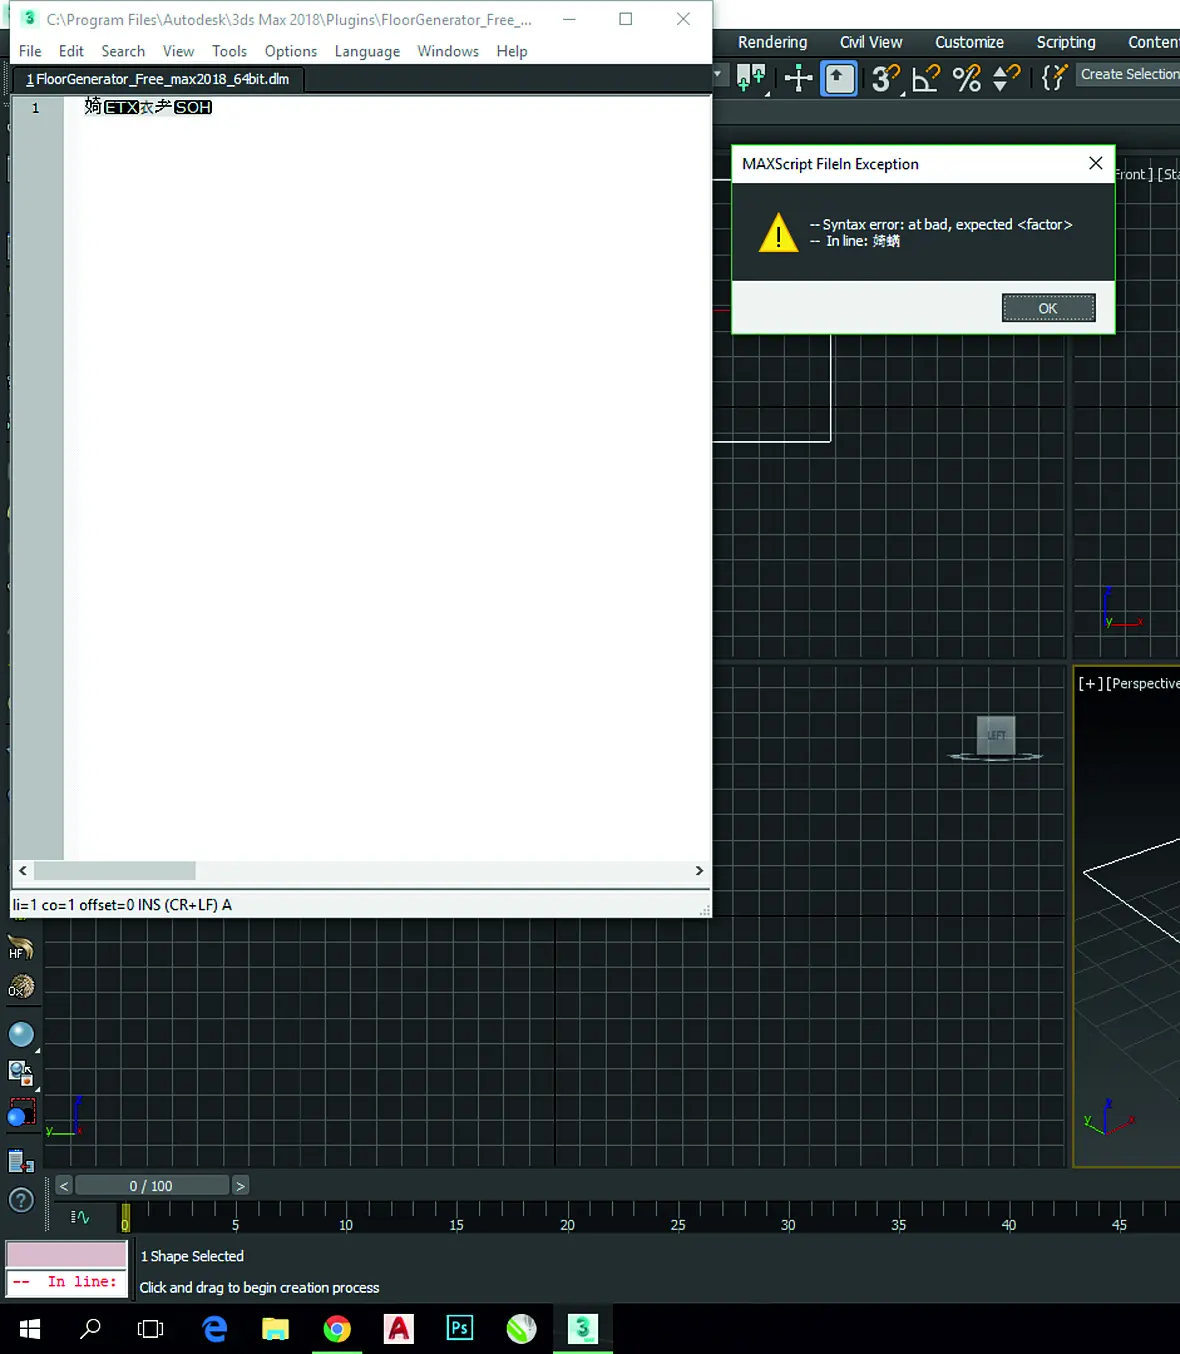Open the Windows Start menu
This screenshot has width=1180, height=1354.
pos(30,1329)
